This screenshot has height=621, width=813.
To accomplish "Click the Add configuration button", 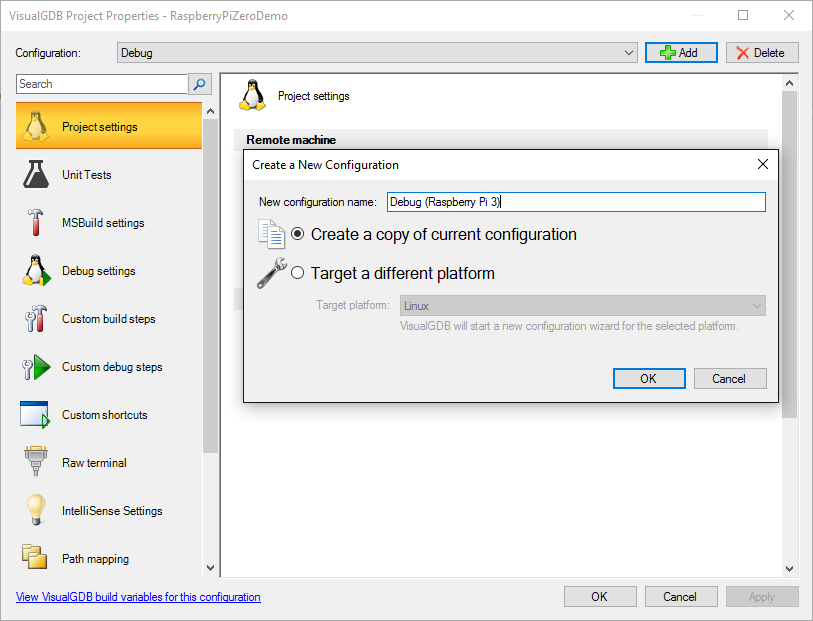I will 681,53.
